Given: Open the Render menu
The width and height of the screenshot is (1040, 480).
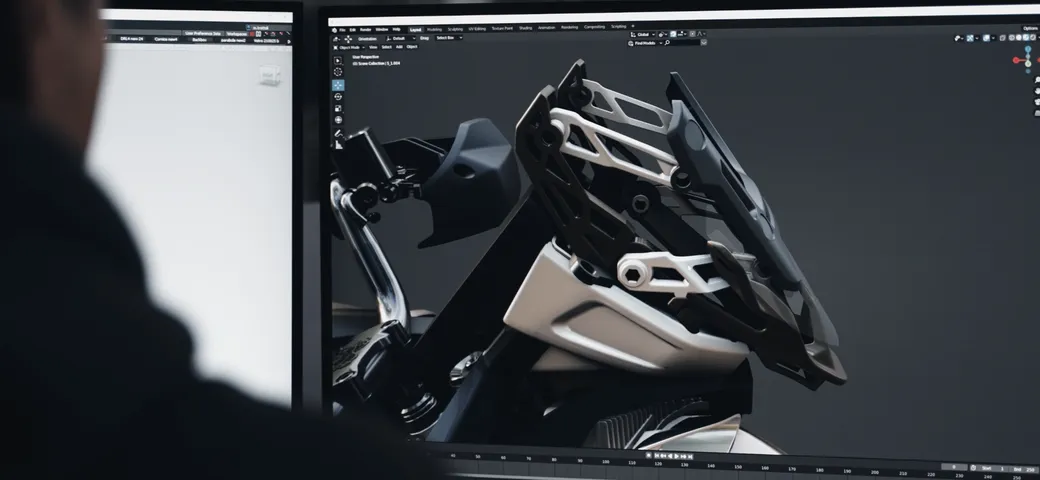Looking at the screenshot, I should pyautogui.click(x=365, y=30).
